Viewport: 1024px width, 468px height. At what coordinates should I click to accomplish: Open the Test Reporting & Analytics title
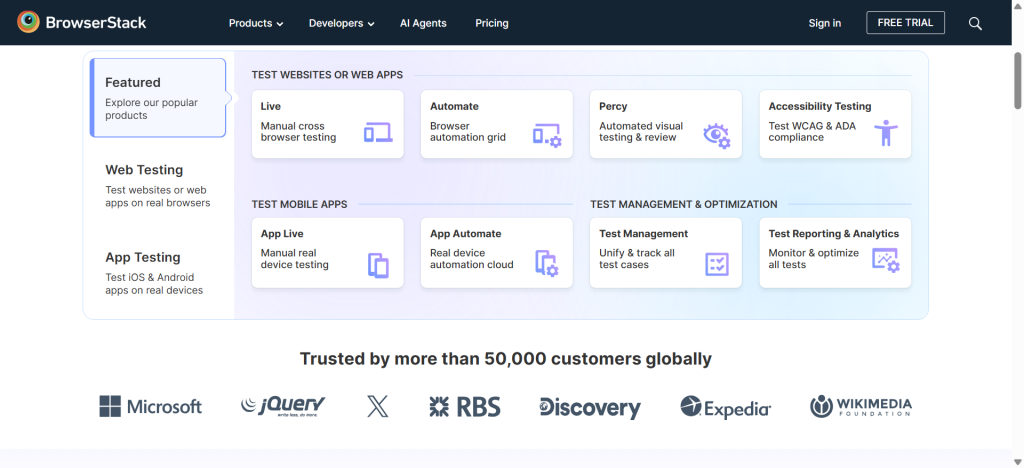coord(834,234)
